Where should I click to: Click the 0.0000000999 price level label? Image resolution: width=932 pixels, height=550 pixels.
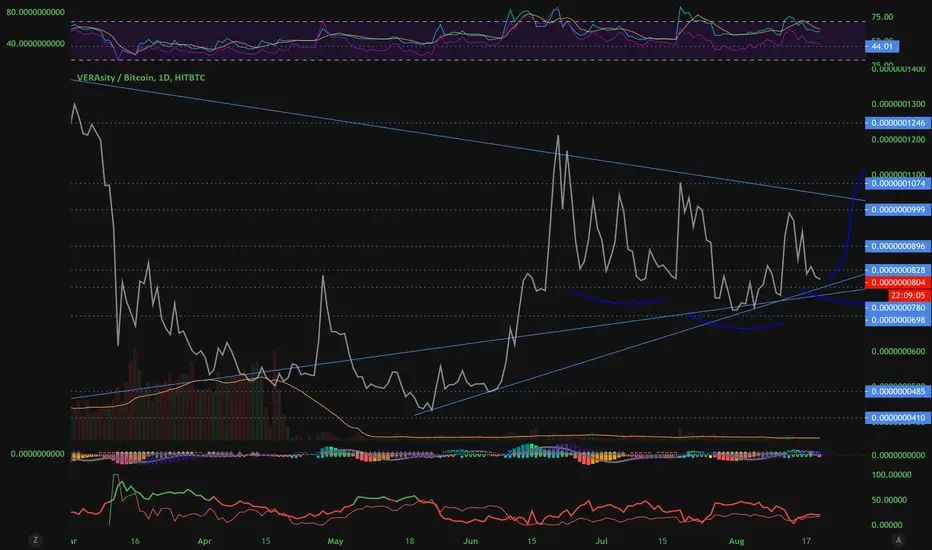tap(898, 210)
